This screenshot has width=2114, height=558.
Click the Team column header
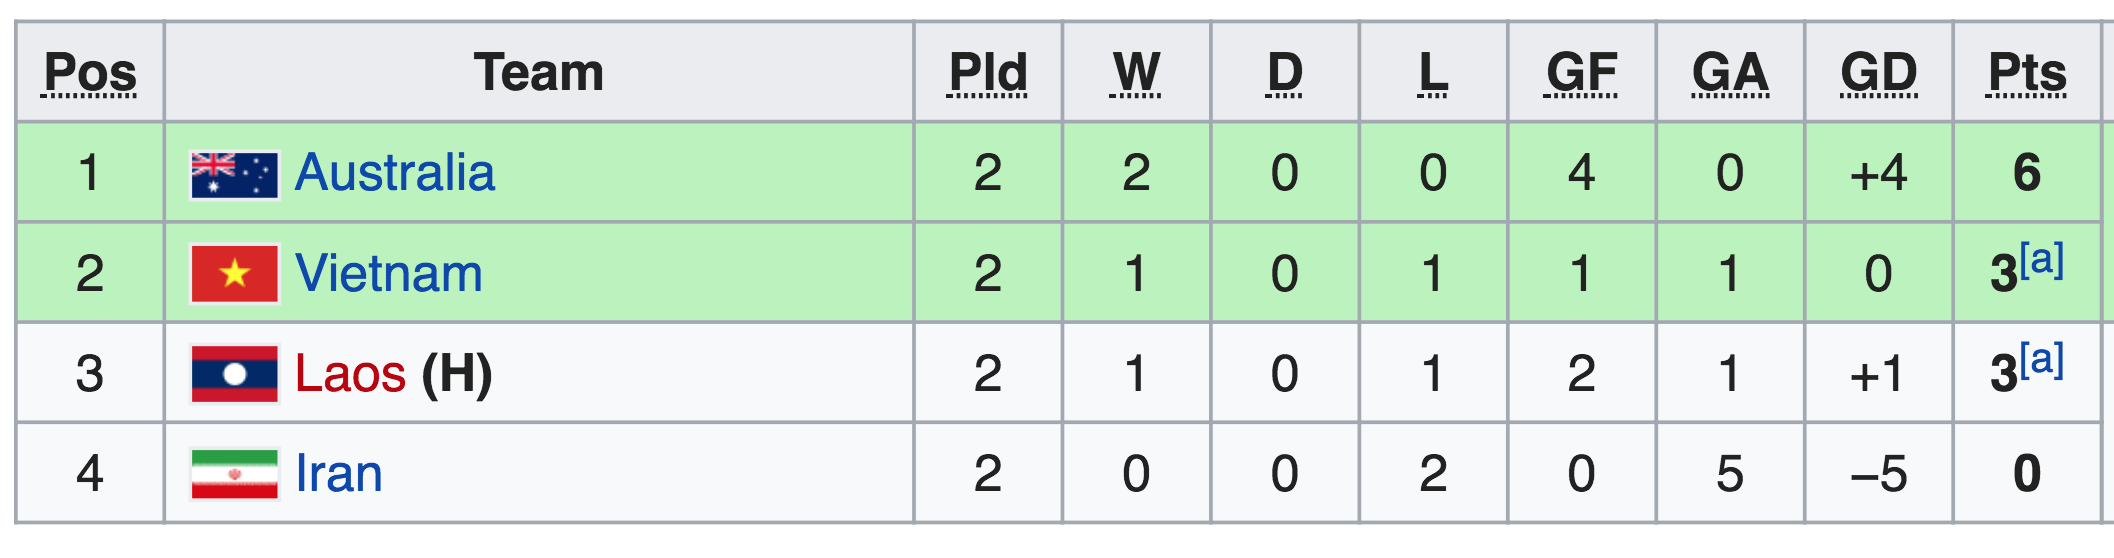click(x=539, y=73)
